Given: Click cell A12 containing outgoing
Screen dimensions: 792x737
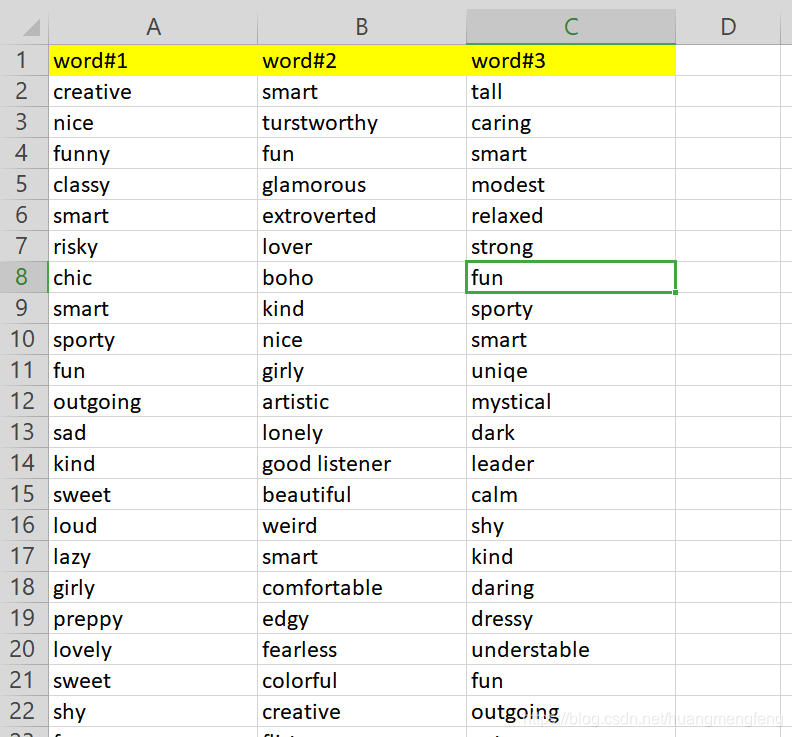Looking at the screenshot, I should tap(153, 401).
